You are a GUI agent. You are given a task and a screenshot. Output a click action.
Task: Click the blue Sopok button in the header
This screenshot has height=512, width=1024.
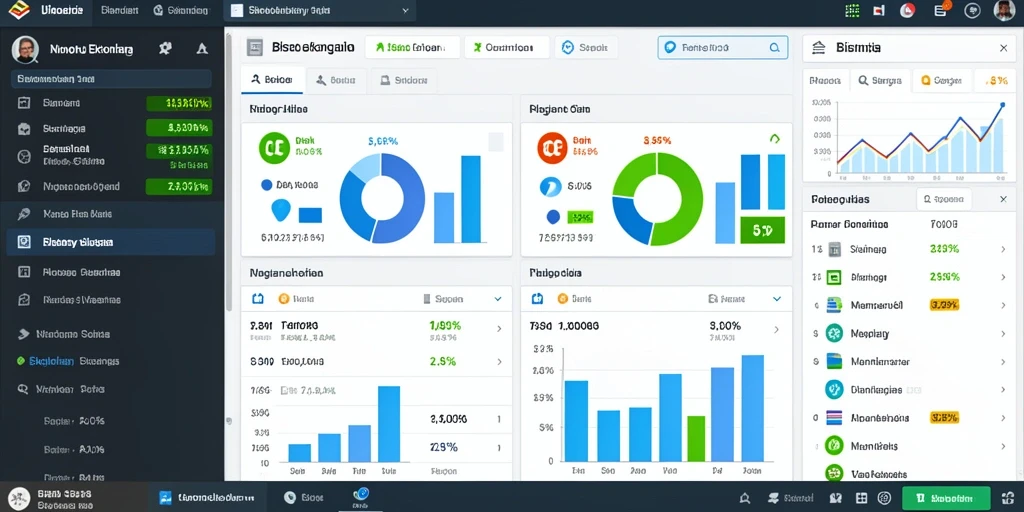click(x=586, y=48)
